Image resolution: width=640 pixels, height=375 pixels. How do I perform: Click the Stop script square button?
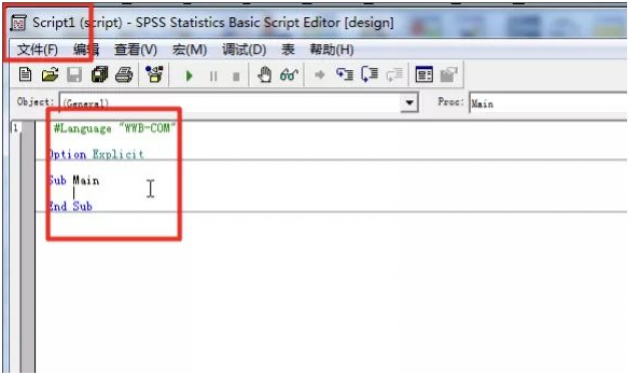coord(236,76)
